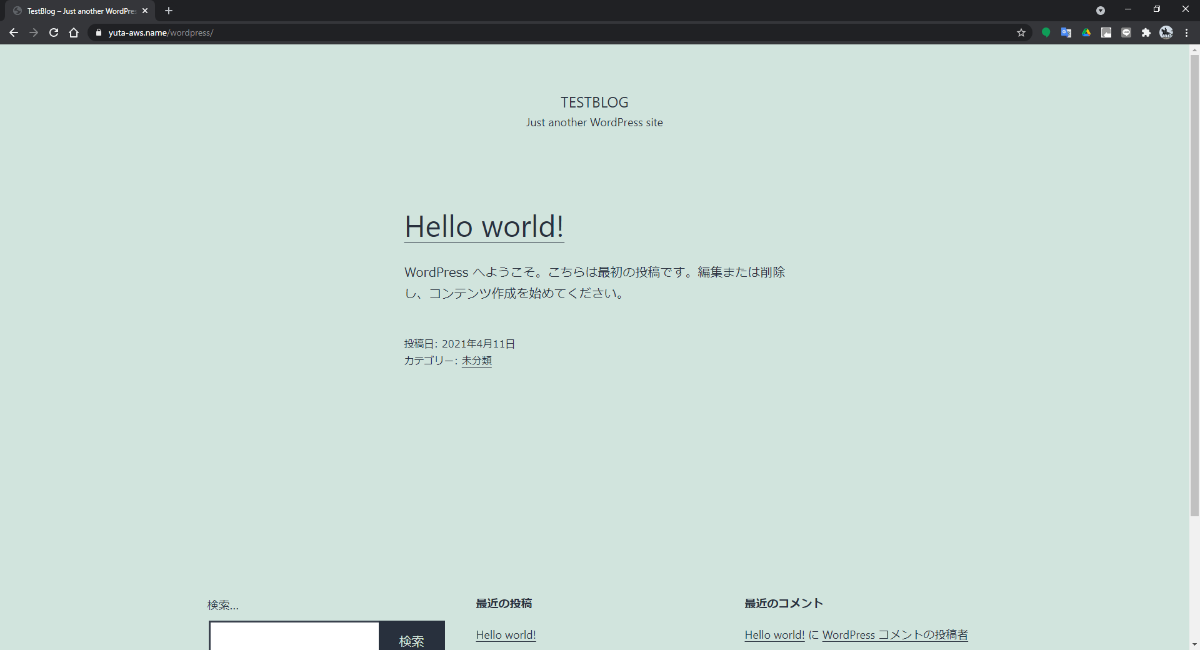The height and width of the screenshot is (650, 1200).
Task: Select the TestBlog browser tab
Action: coord(80,10)
